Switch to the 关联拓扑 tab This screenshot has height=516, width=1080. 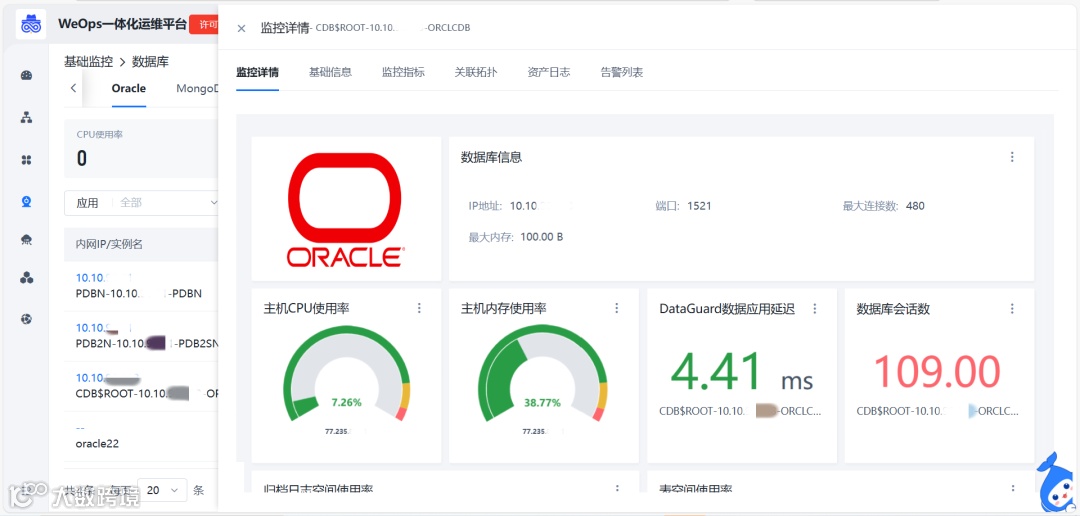[x=476, y=72]
